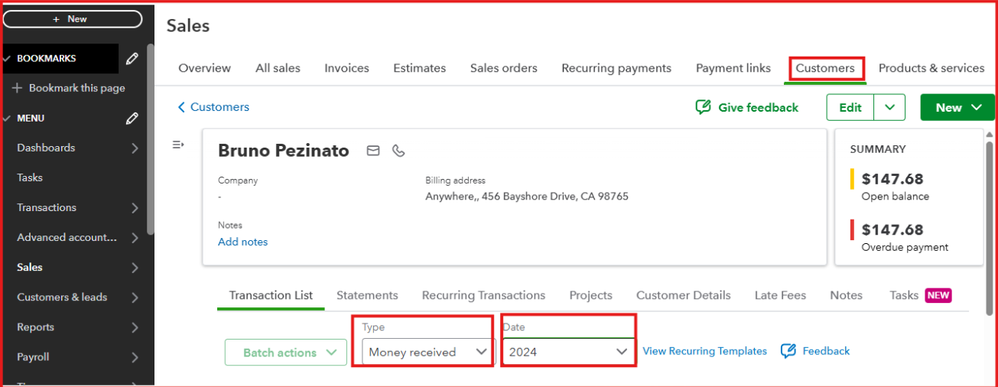Viewport: 998px width, 387px height.
Task: Click the phone icon next to Bruno Pezinato
Action: (x=398, y=151)
